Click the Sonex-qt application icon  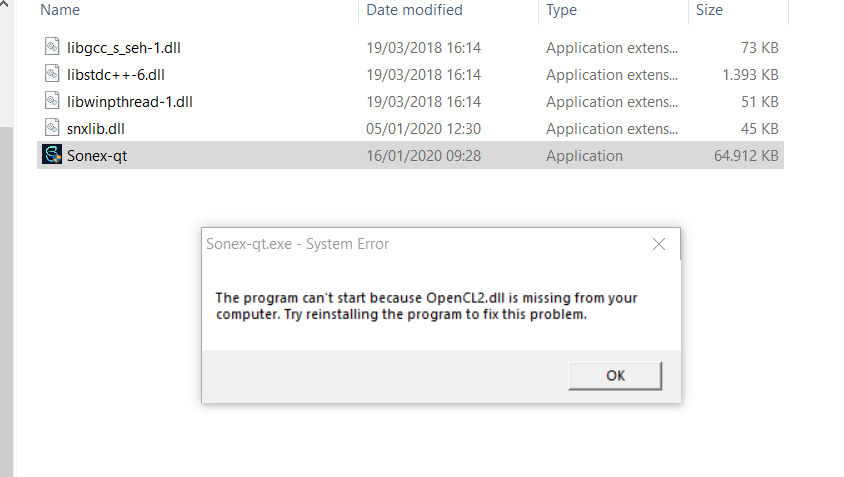coord(52,155)
